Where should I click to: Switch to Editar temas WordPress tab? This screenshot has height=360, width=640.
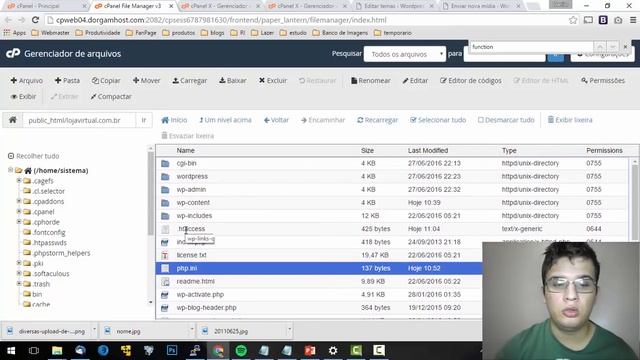click(x=394, y=6)
